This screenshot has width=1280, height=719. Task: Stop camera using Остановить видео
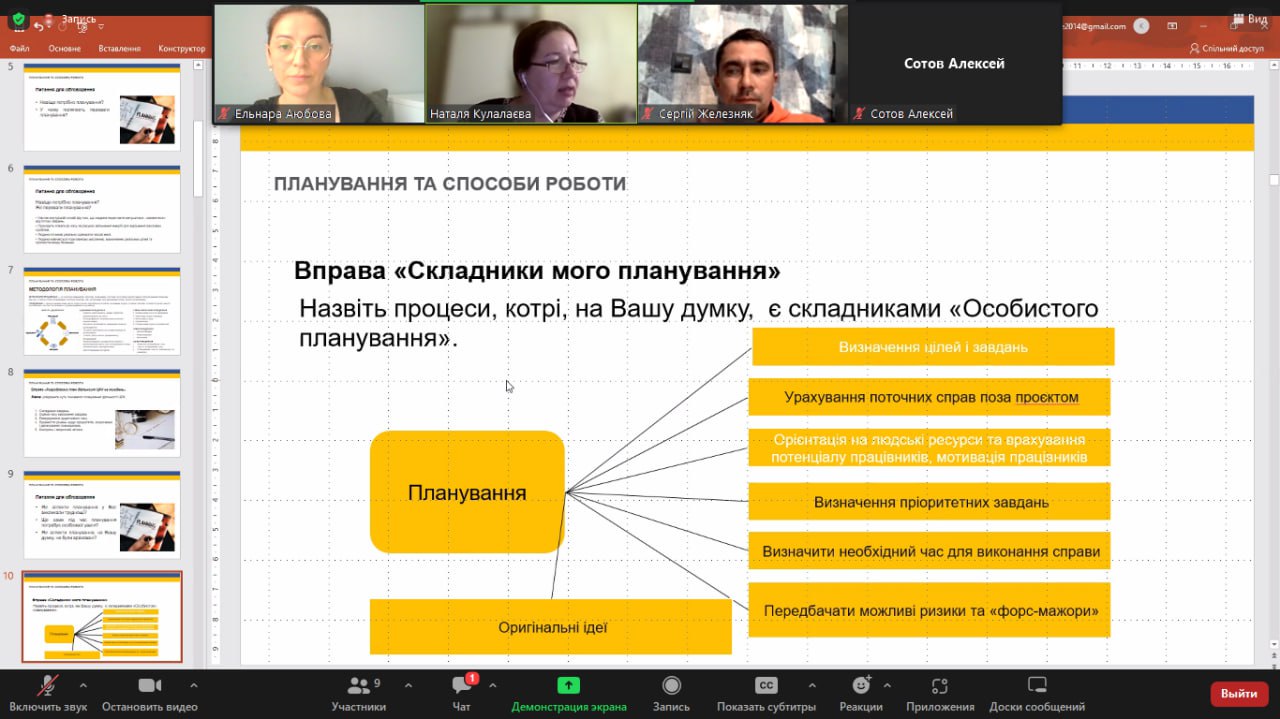(150, 693)
